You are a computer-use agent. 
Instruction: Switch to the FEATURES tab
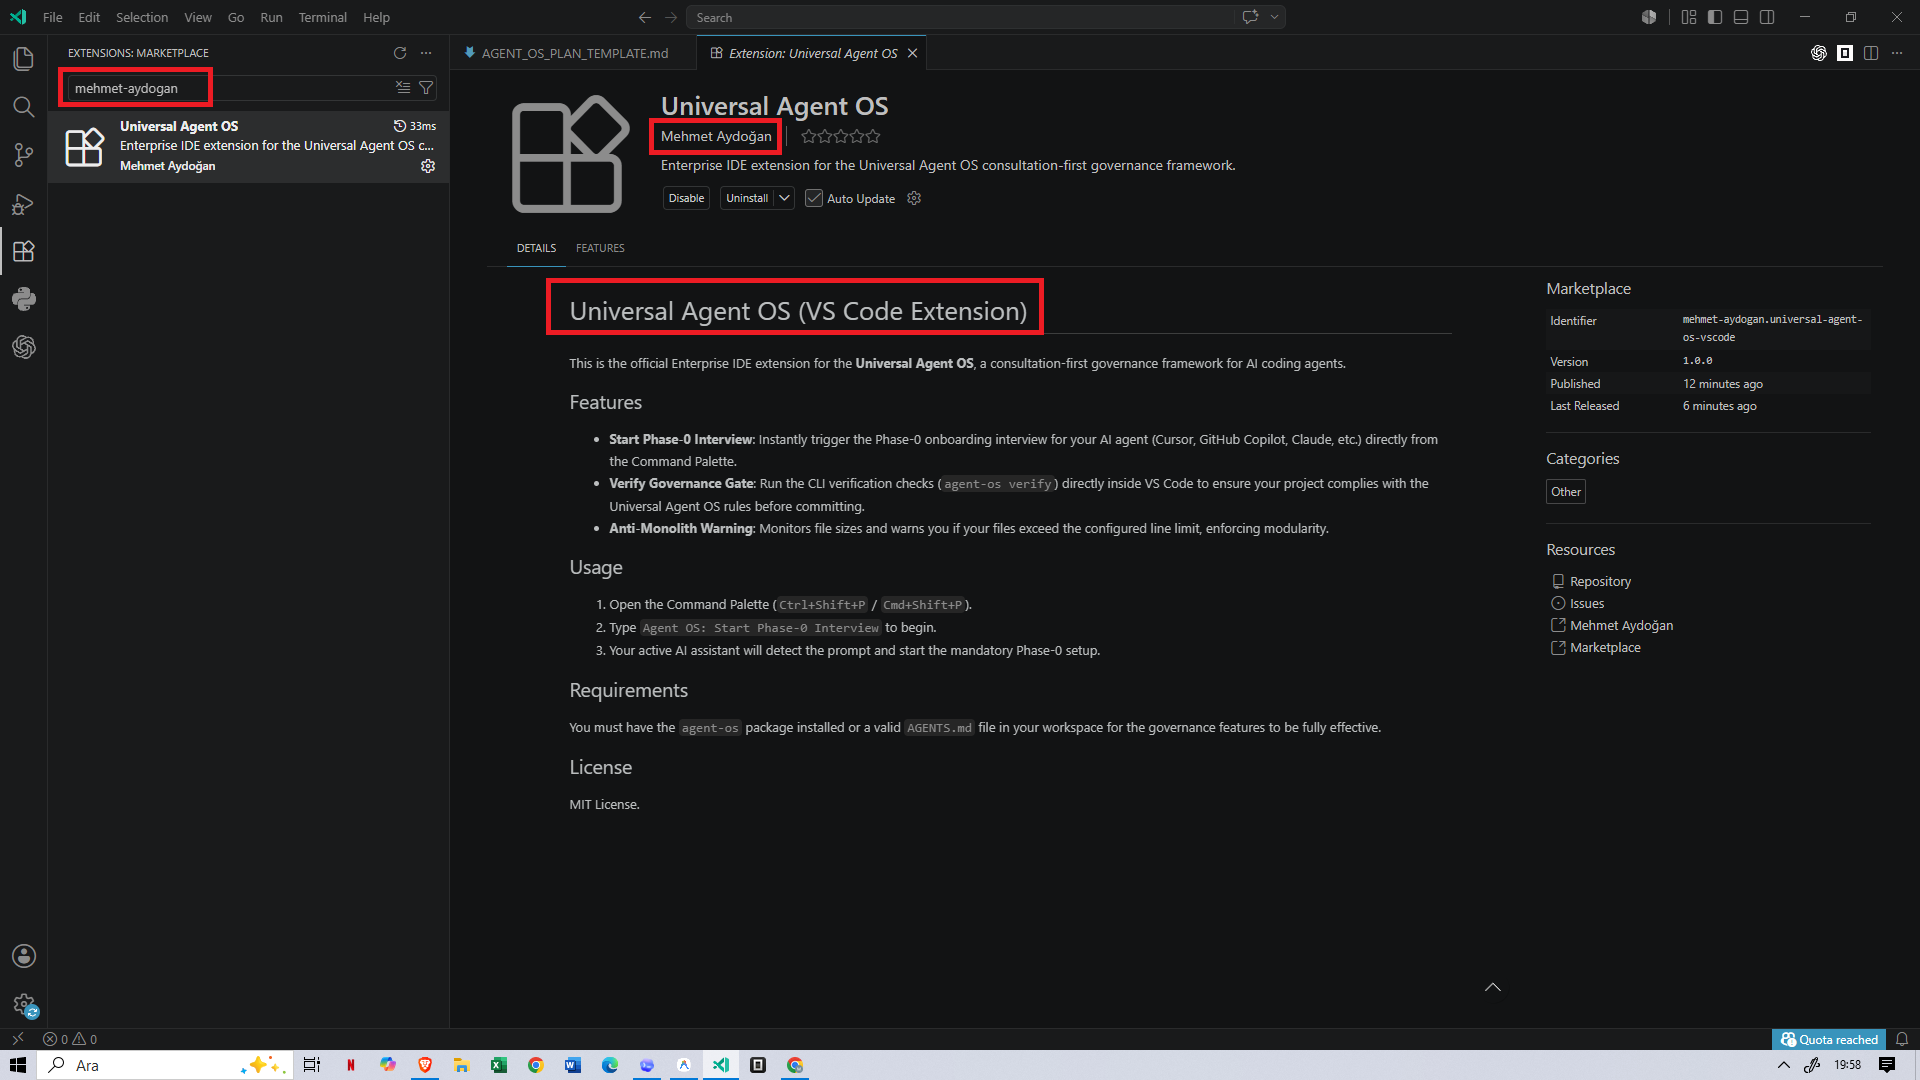pyautogui.click(x=600, y=248)
